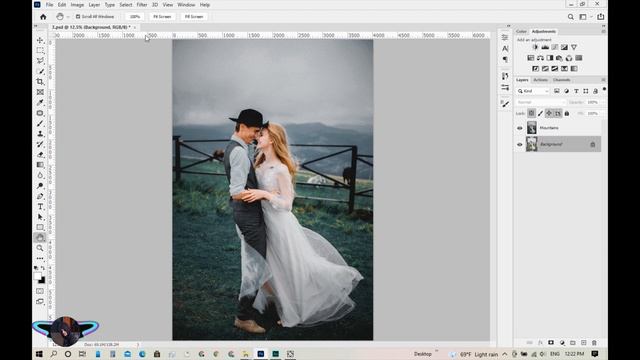Open Layers panel flyout menu
Viewport: 640px width, 360px height.
[x=603, y=80]
